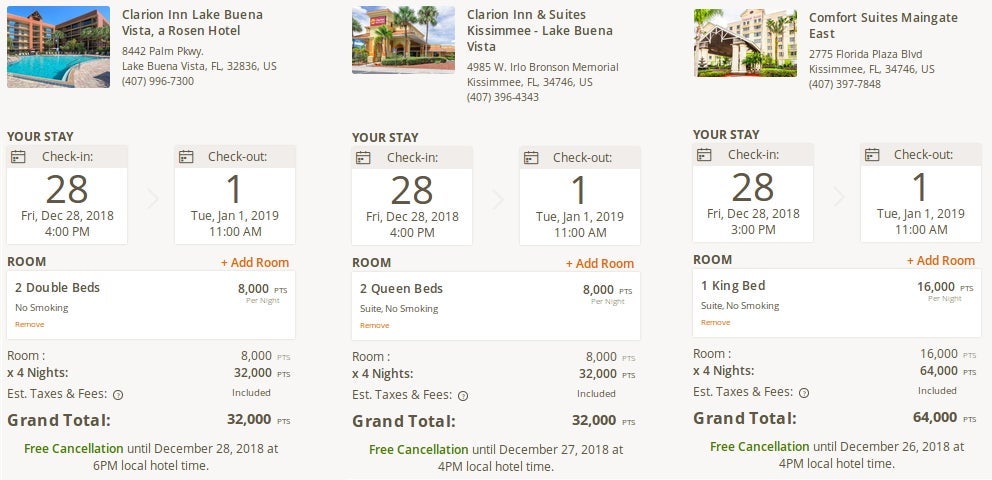Click the Clarion Inn Lake Buena Vista check-in calendar icon
The height and width of the screenshot is (480, 992).
(19, 157)
